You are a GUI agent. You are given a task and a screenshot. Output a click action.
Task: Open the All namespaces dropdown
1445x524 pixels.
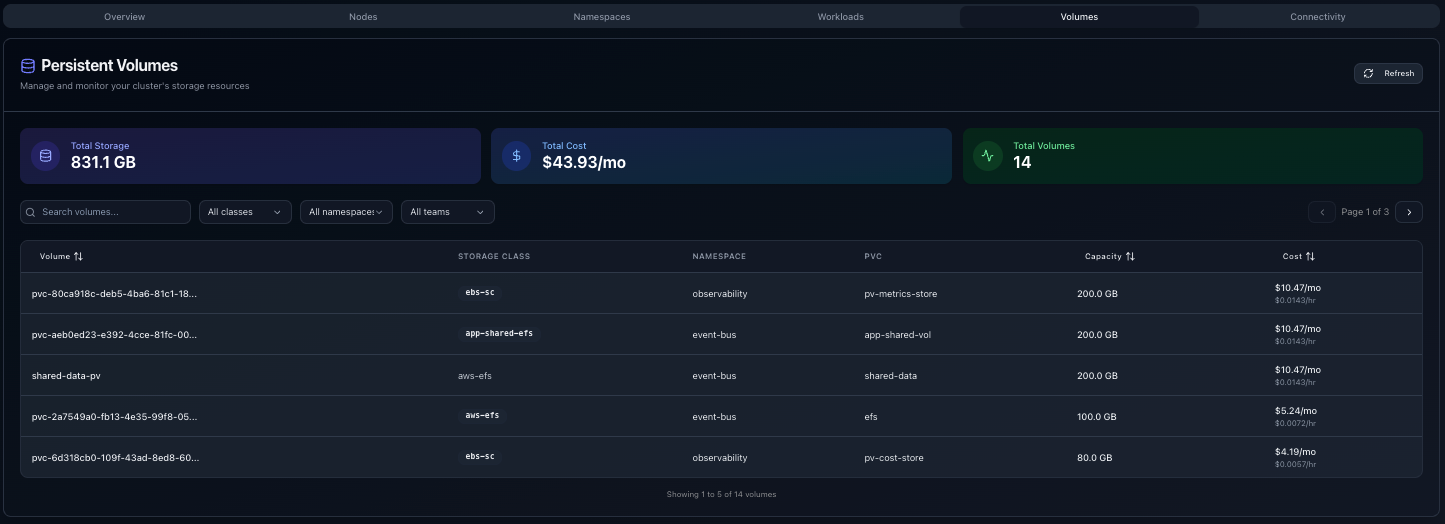(x=346, y=212)
